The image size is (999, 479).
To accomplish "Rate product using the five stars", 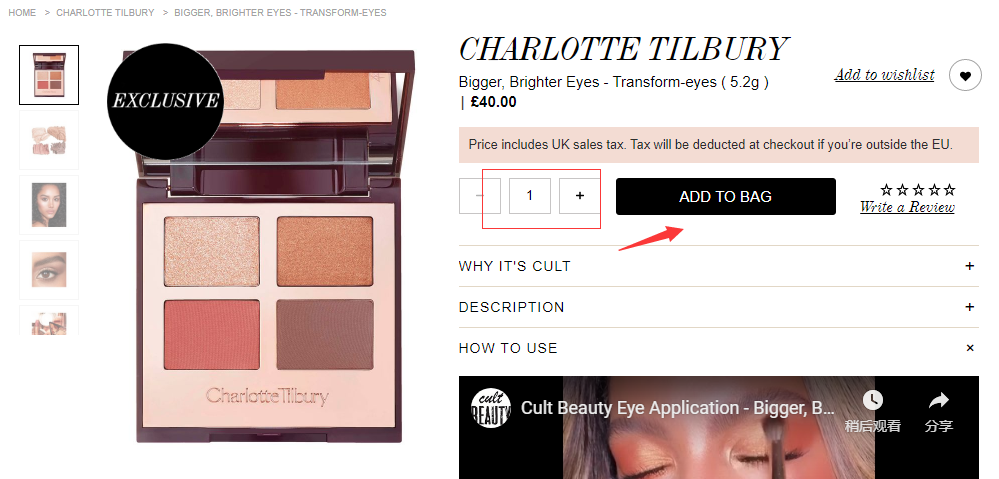I will coord(917,189).
